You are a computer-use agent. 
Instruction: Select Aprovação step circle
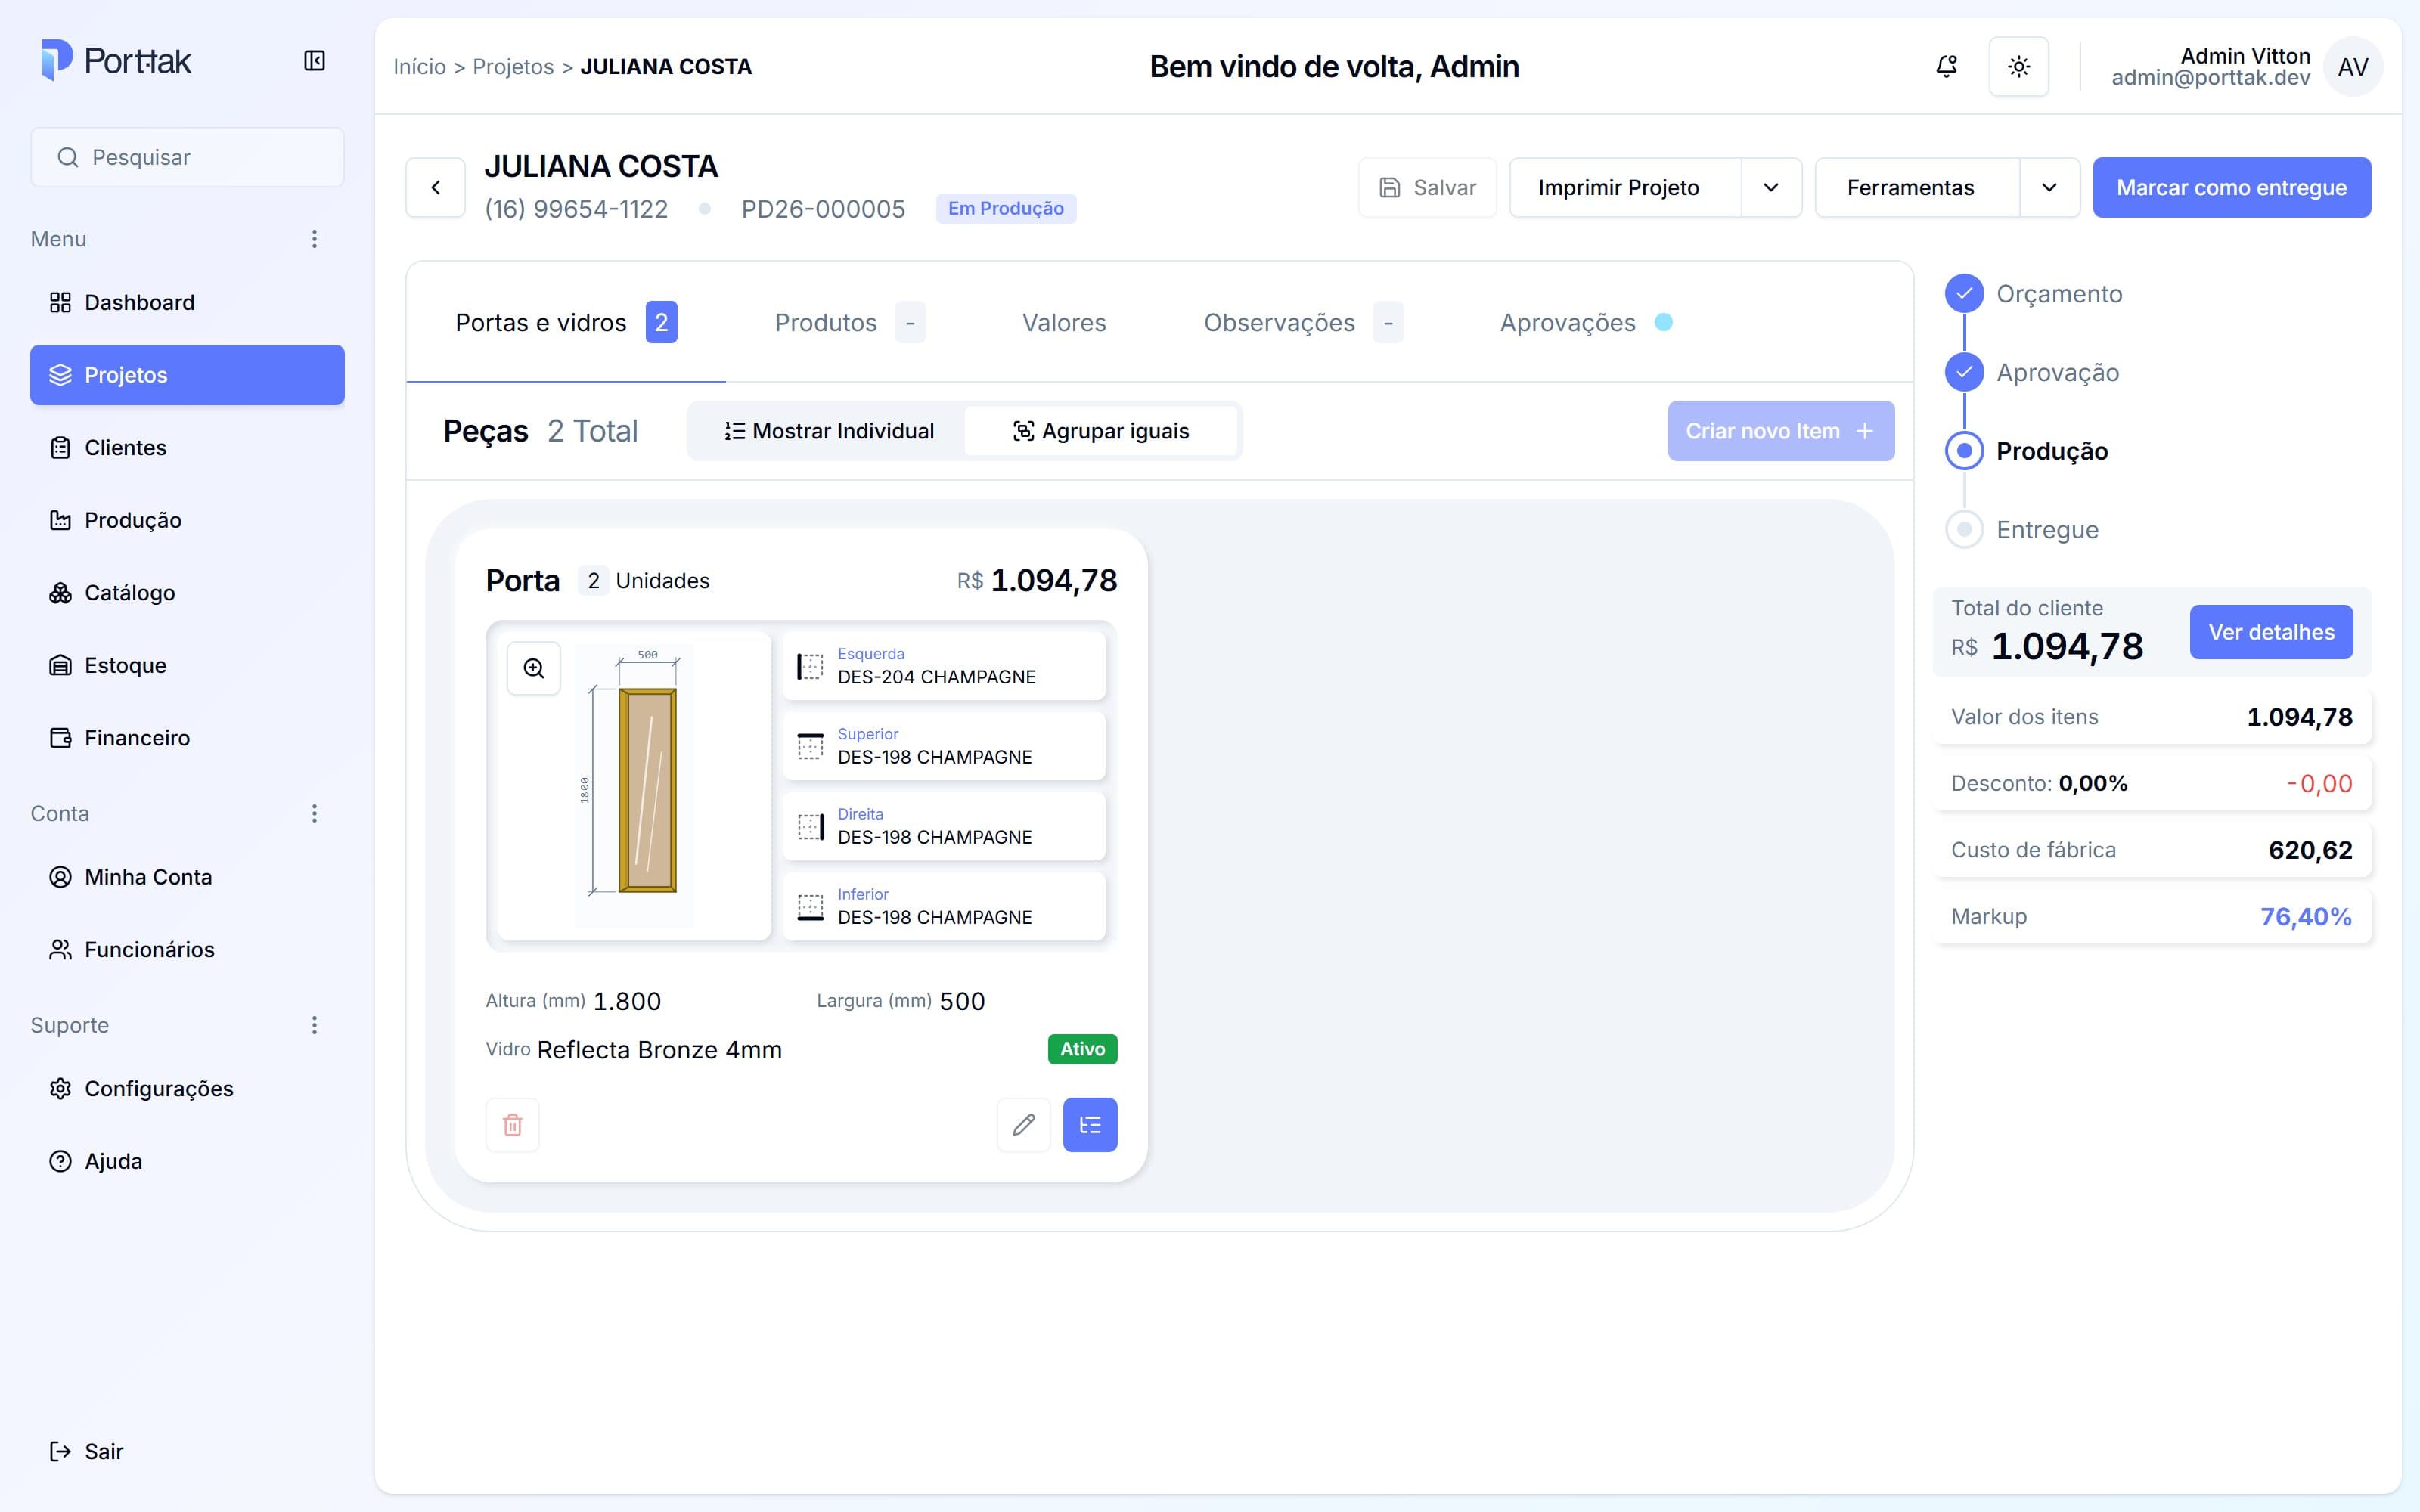coord(1964,372)
